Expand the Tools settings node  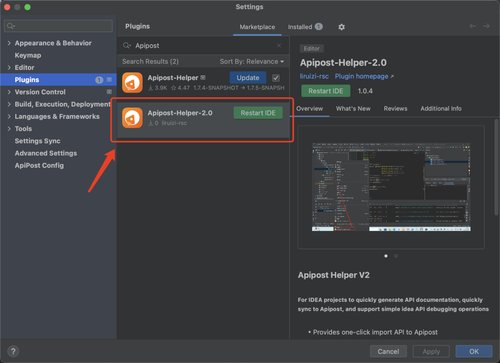(x=9, y=129)
